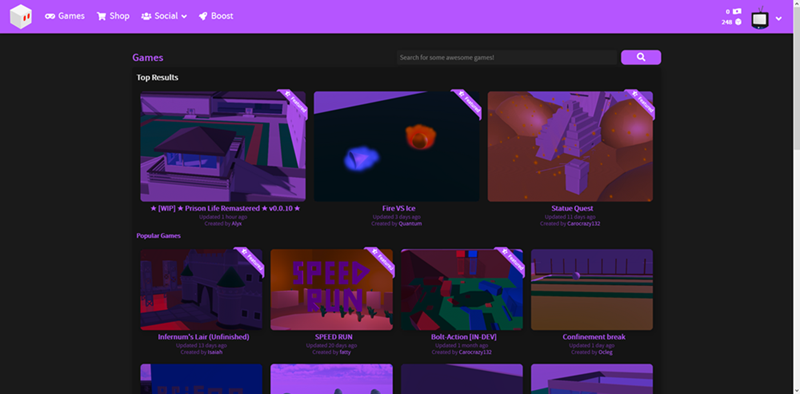800x394 pixels.
Task: Click the Top Results heading
Action: [x=157, y=78]
